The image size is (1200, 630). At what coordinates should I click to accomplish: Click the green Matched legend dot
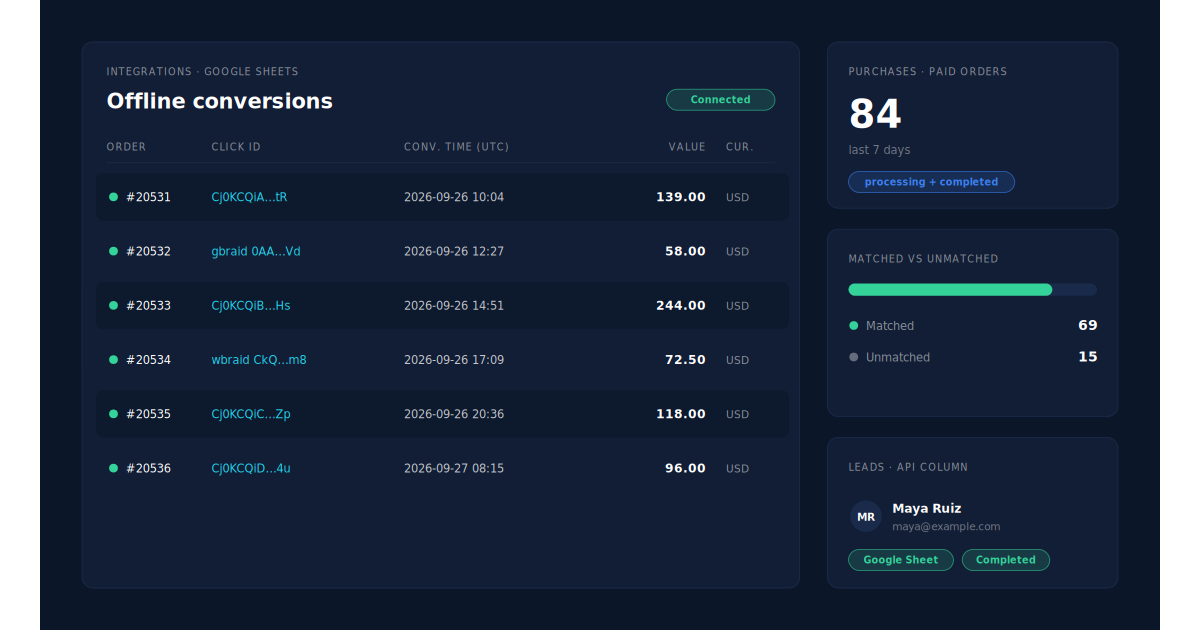tap(853, 326)
